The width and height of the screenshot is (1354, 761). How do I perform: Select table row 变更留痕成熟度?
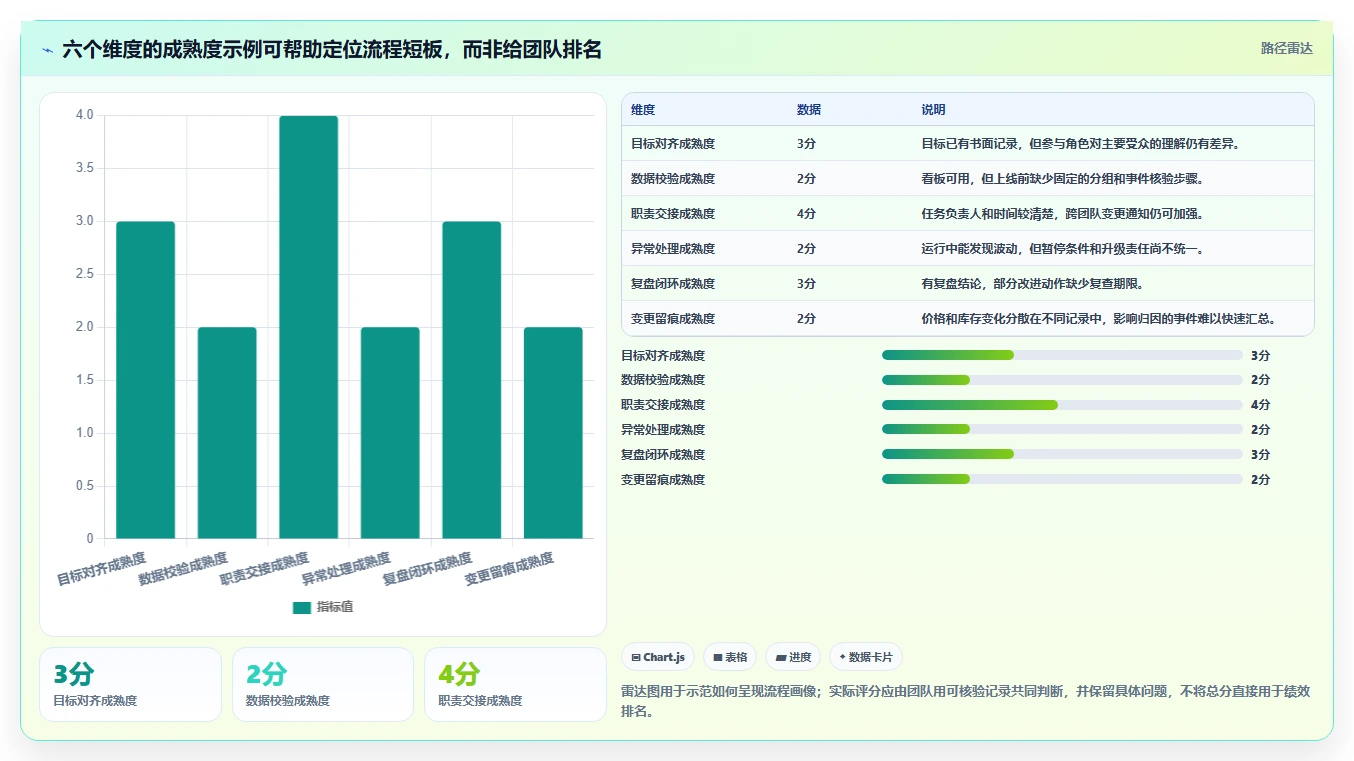pyautogui.click(x=967, y=319)
